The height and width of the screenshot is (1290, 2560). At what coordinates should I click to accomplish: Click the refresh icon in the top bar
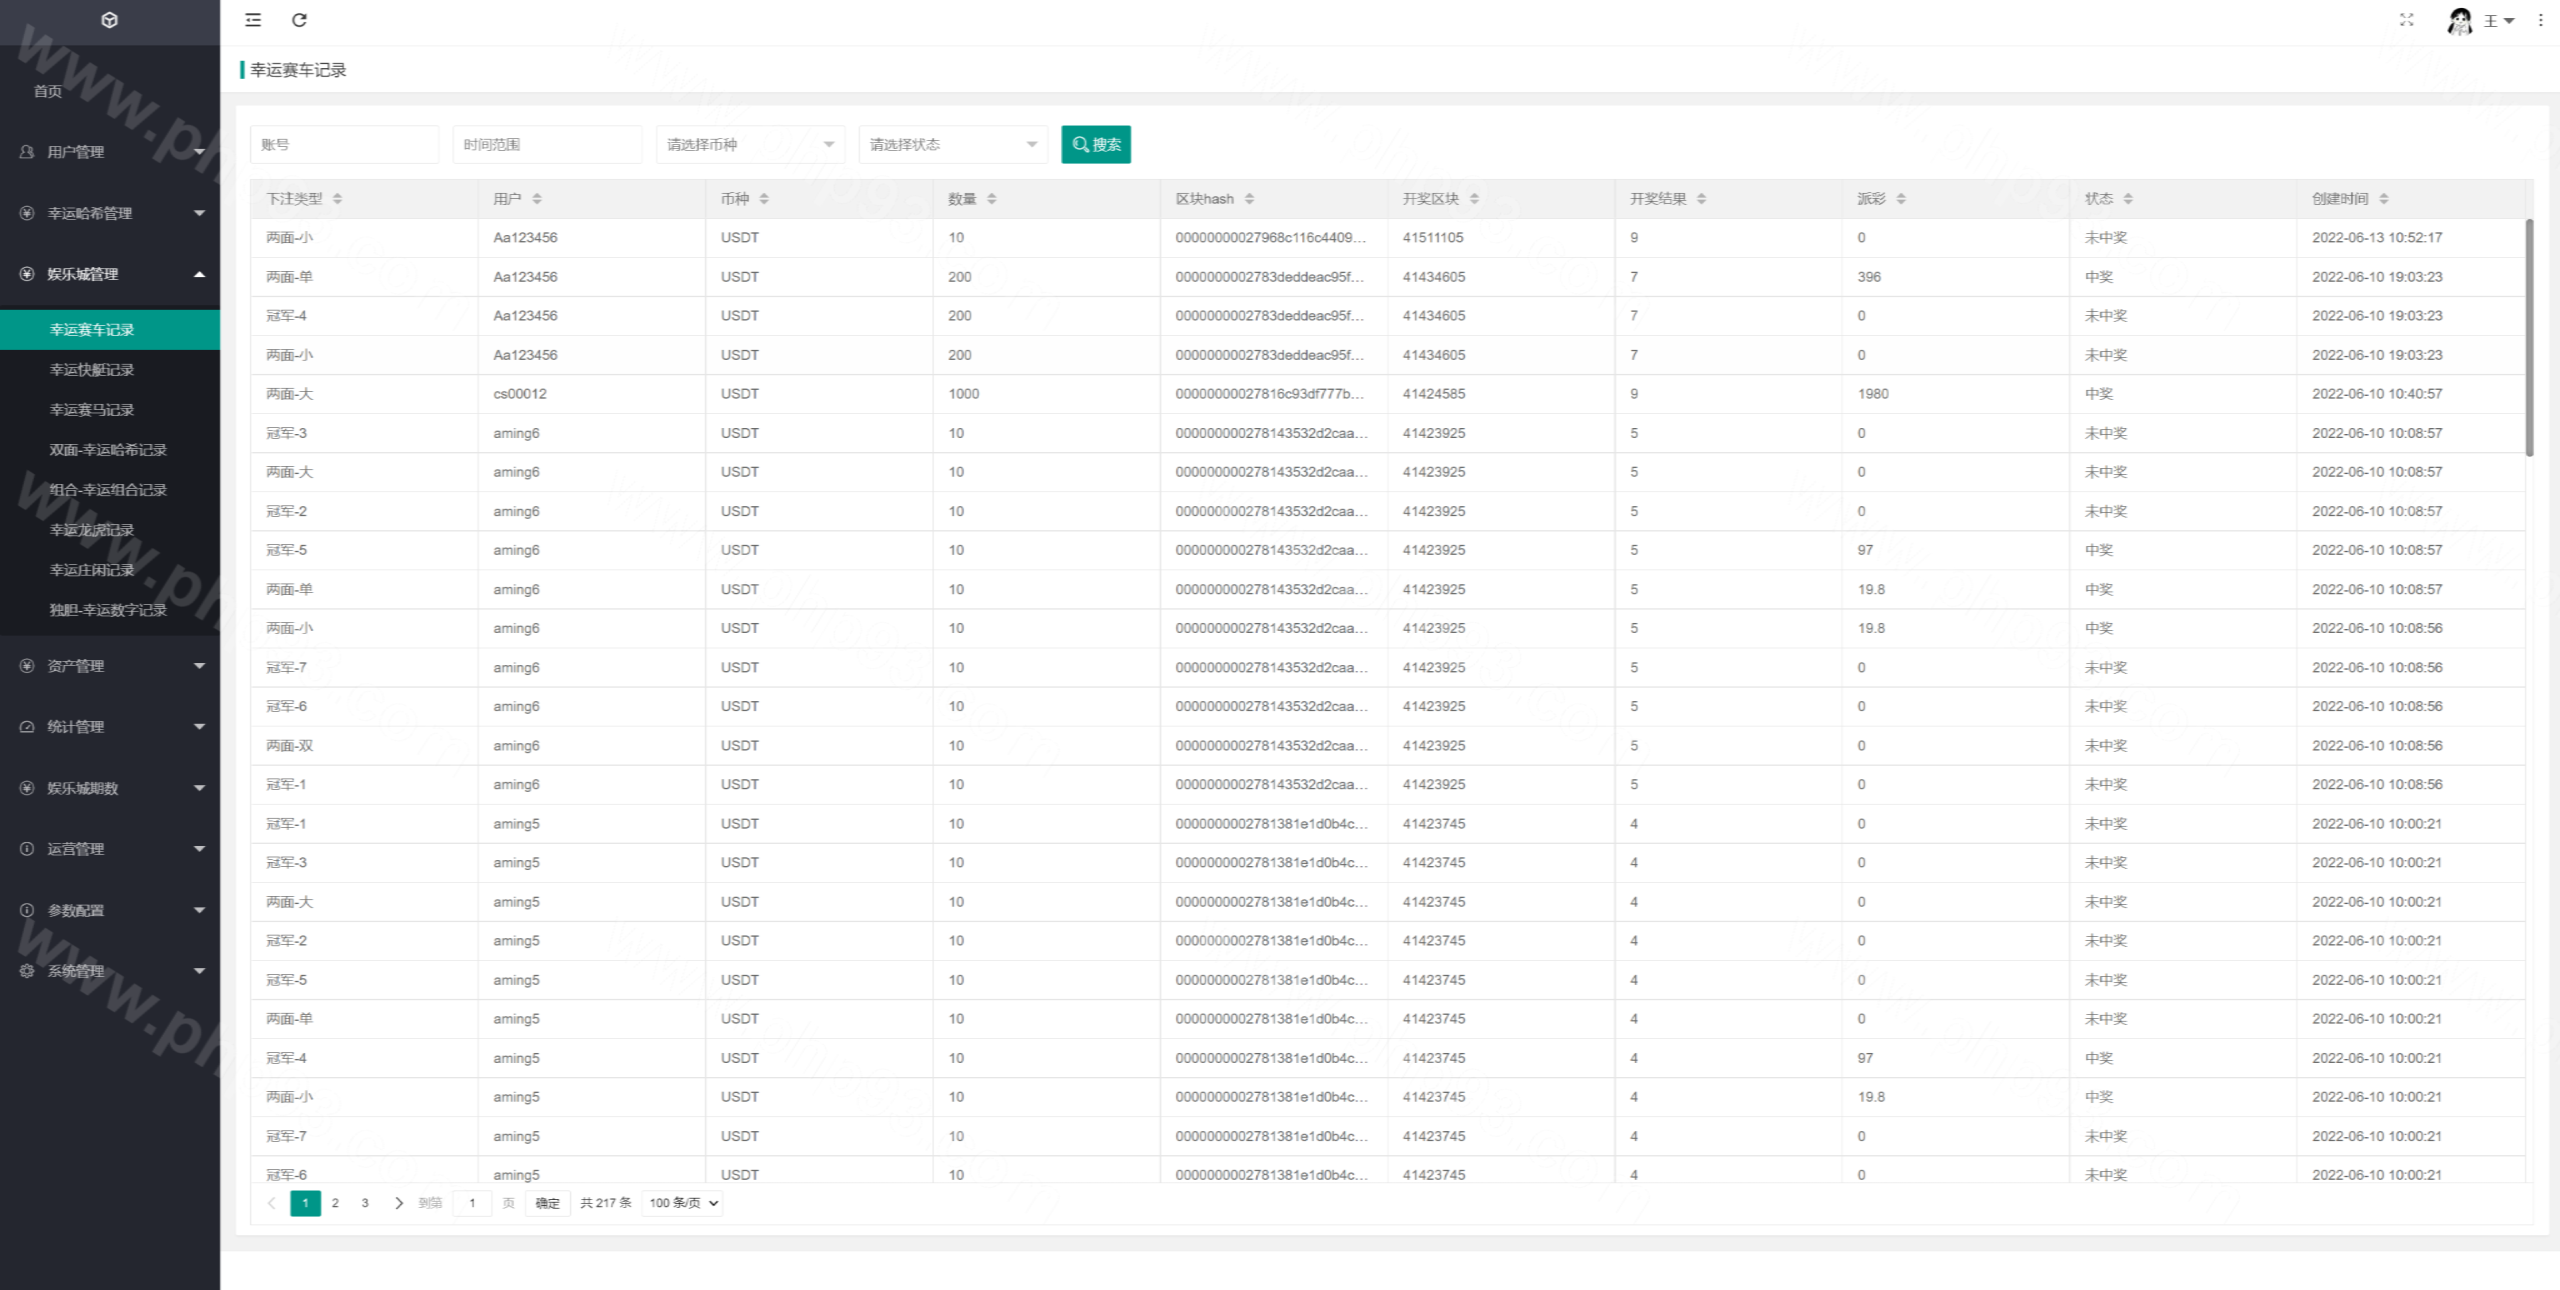point(299,20)
